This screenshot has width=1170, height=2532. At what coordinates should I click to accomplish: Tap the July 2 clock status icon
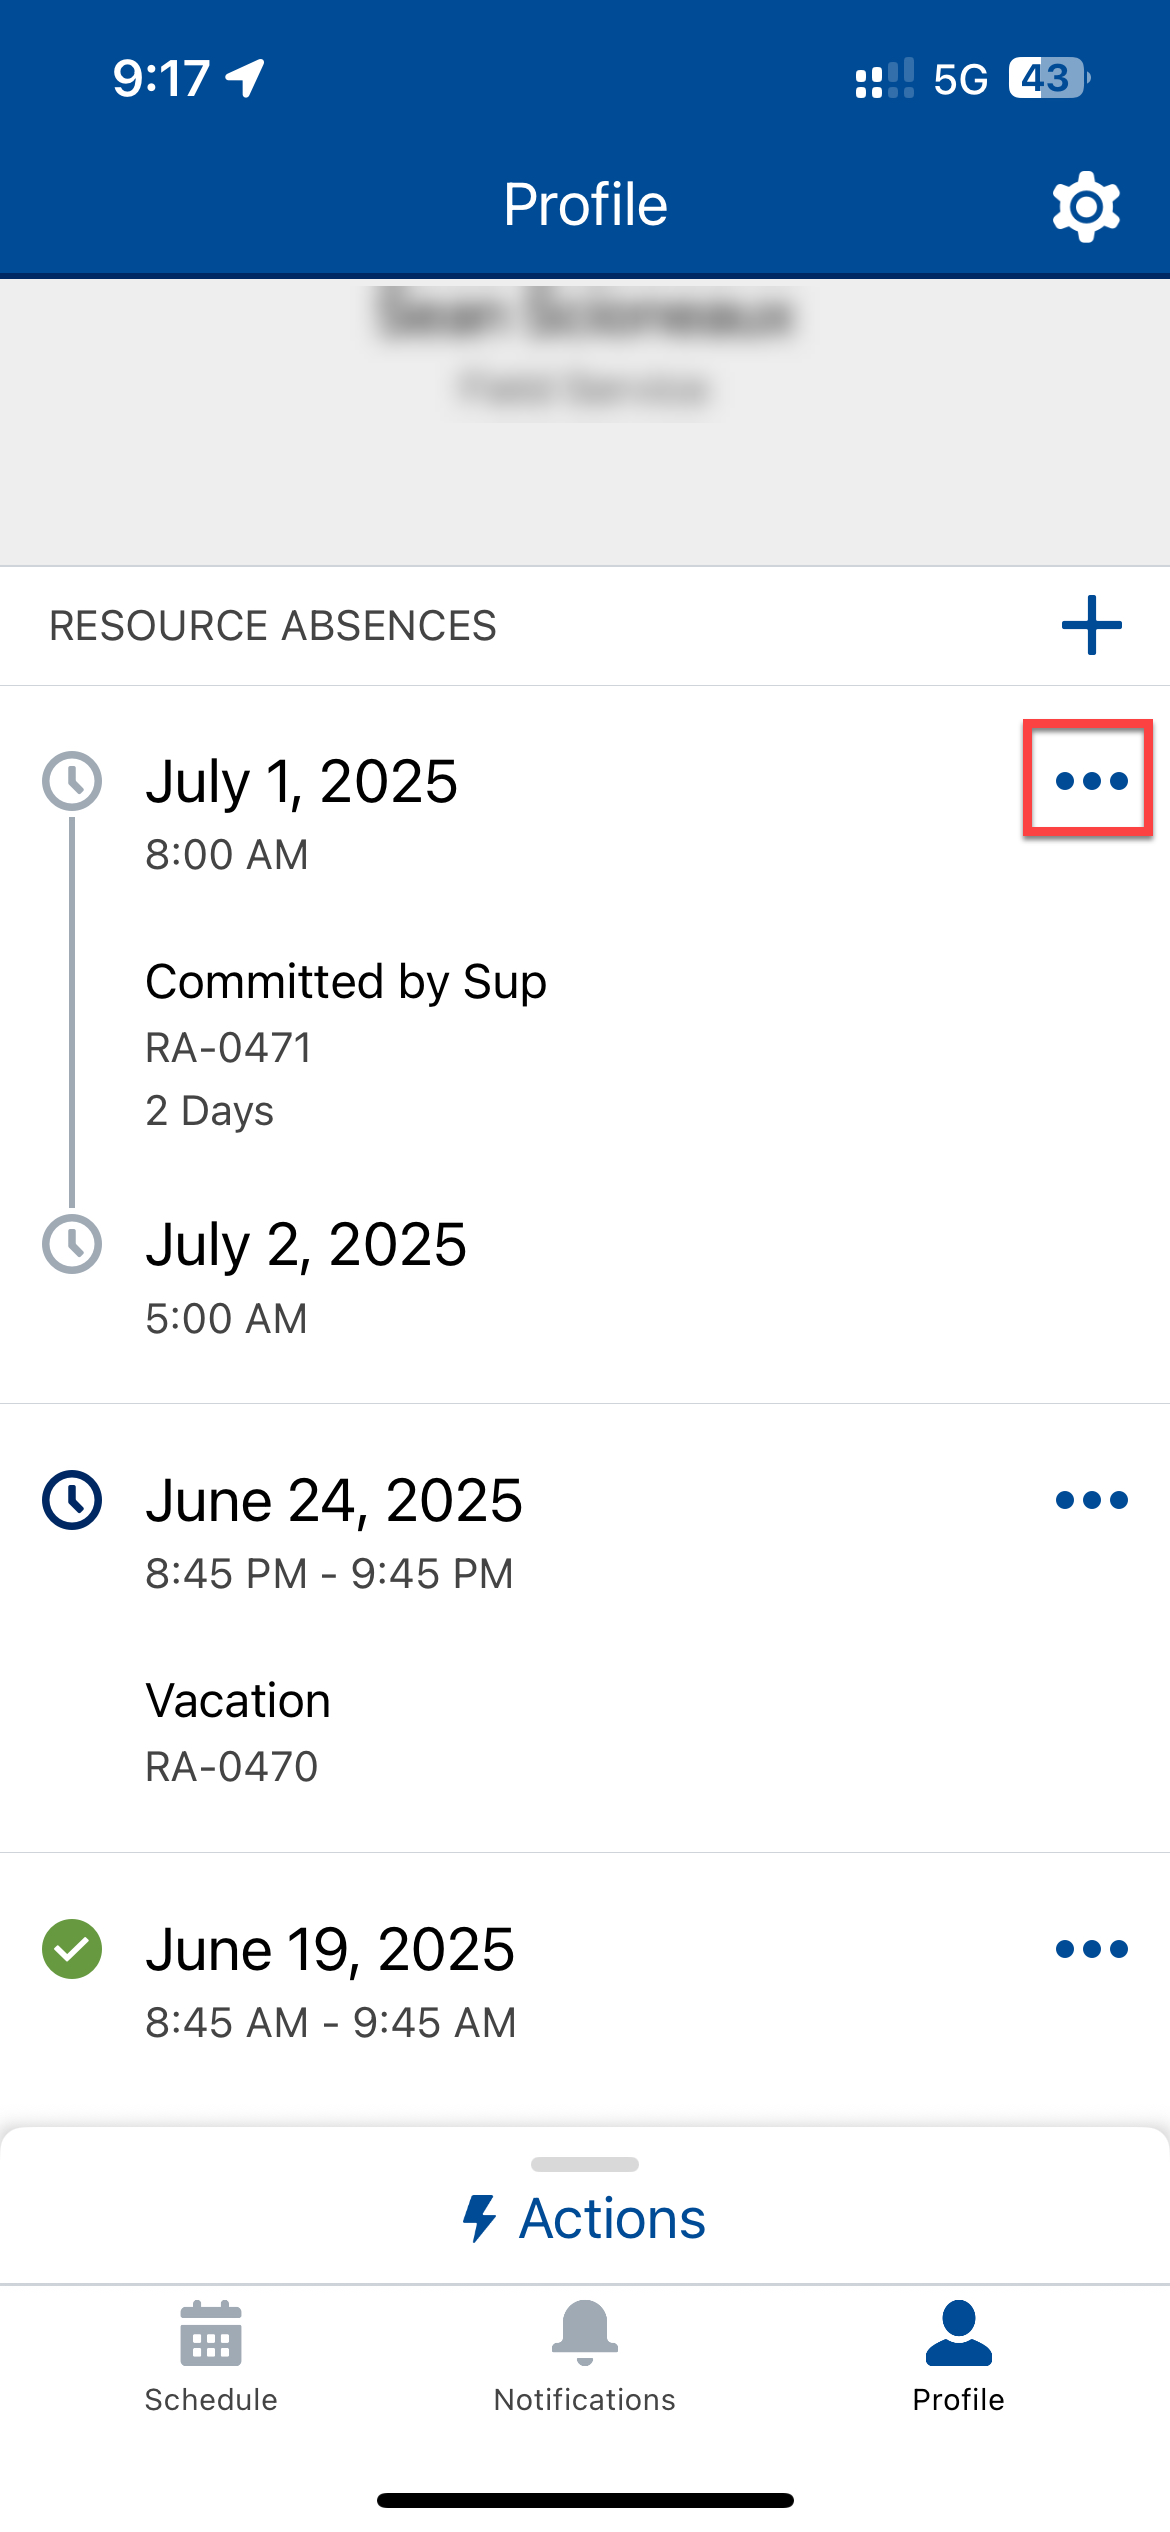72,1245
